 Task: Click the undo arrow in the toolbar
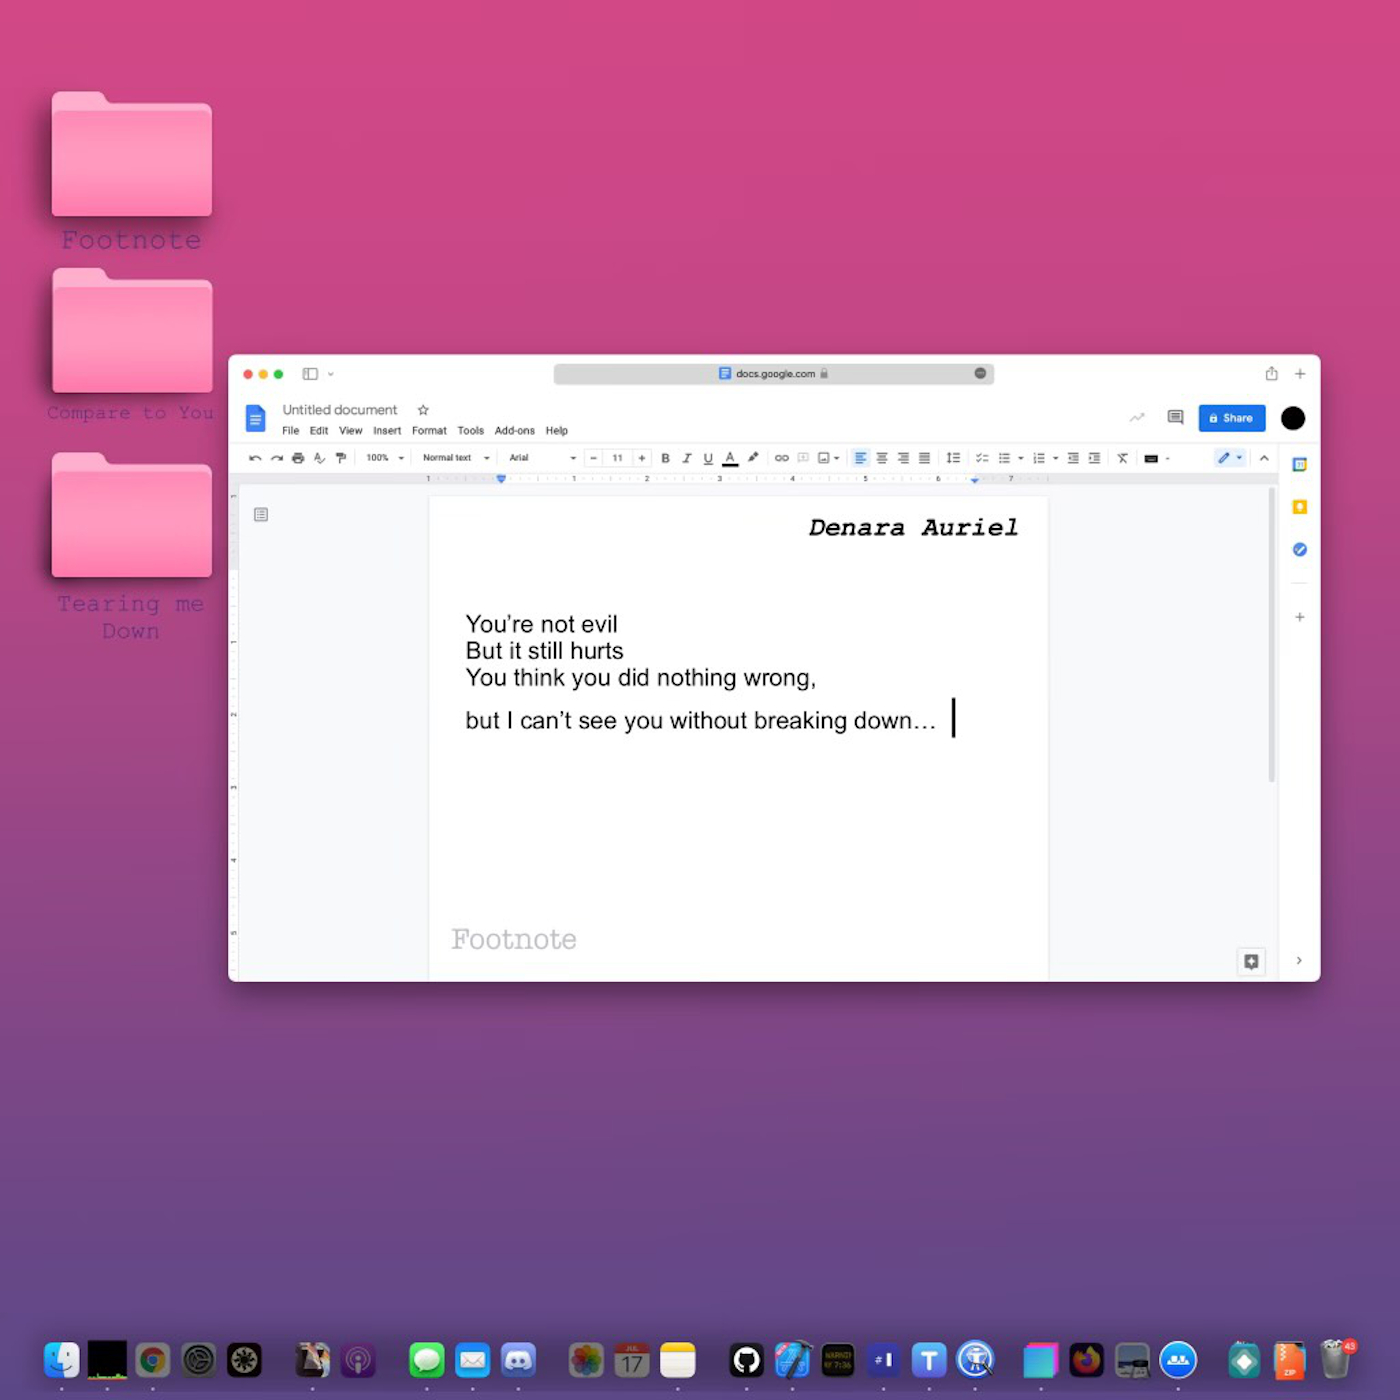coord(255,458)
